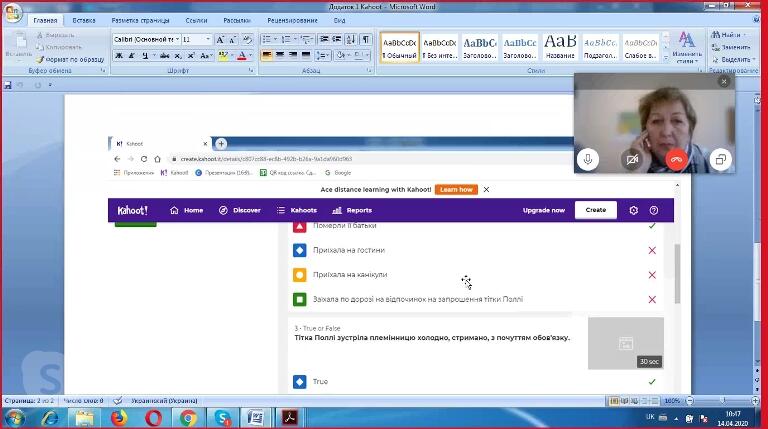Click the spell check status icon
The image size is (768, 429).
click(118, 401)
